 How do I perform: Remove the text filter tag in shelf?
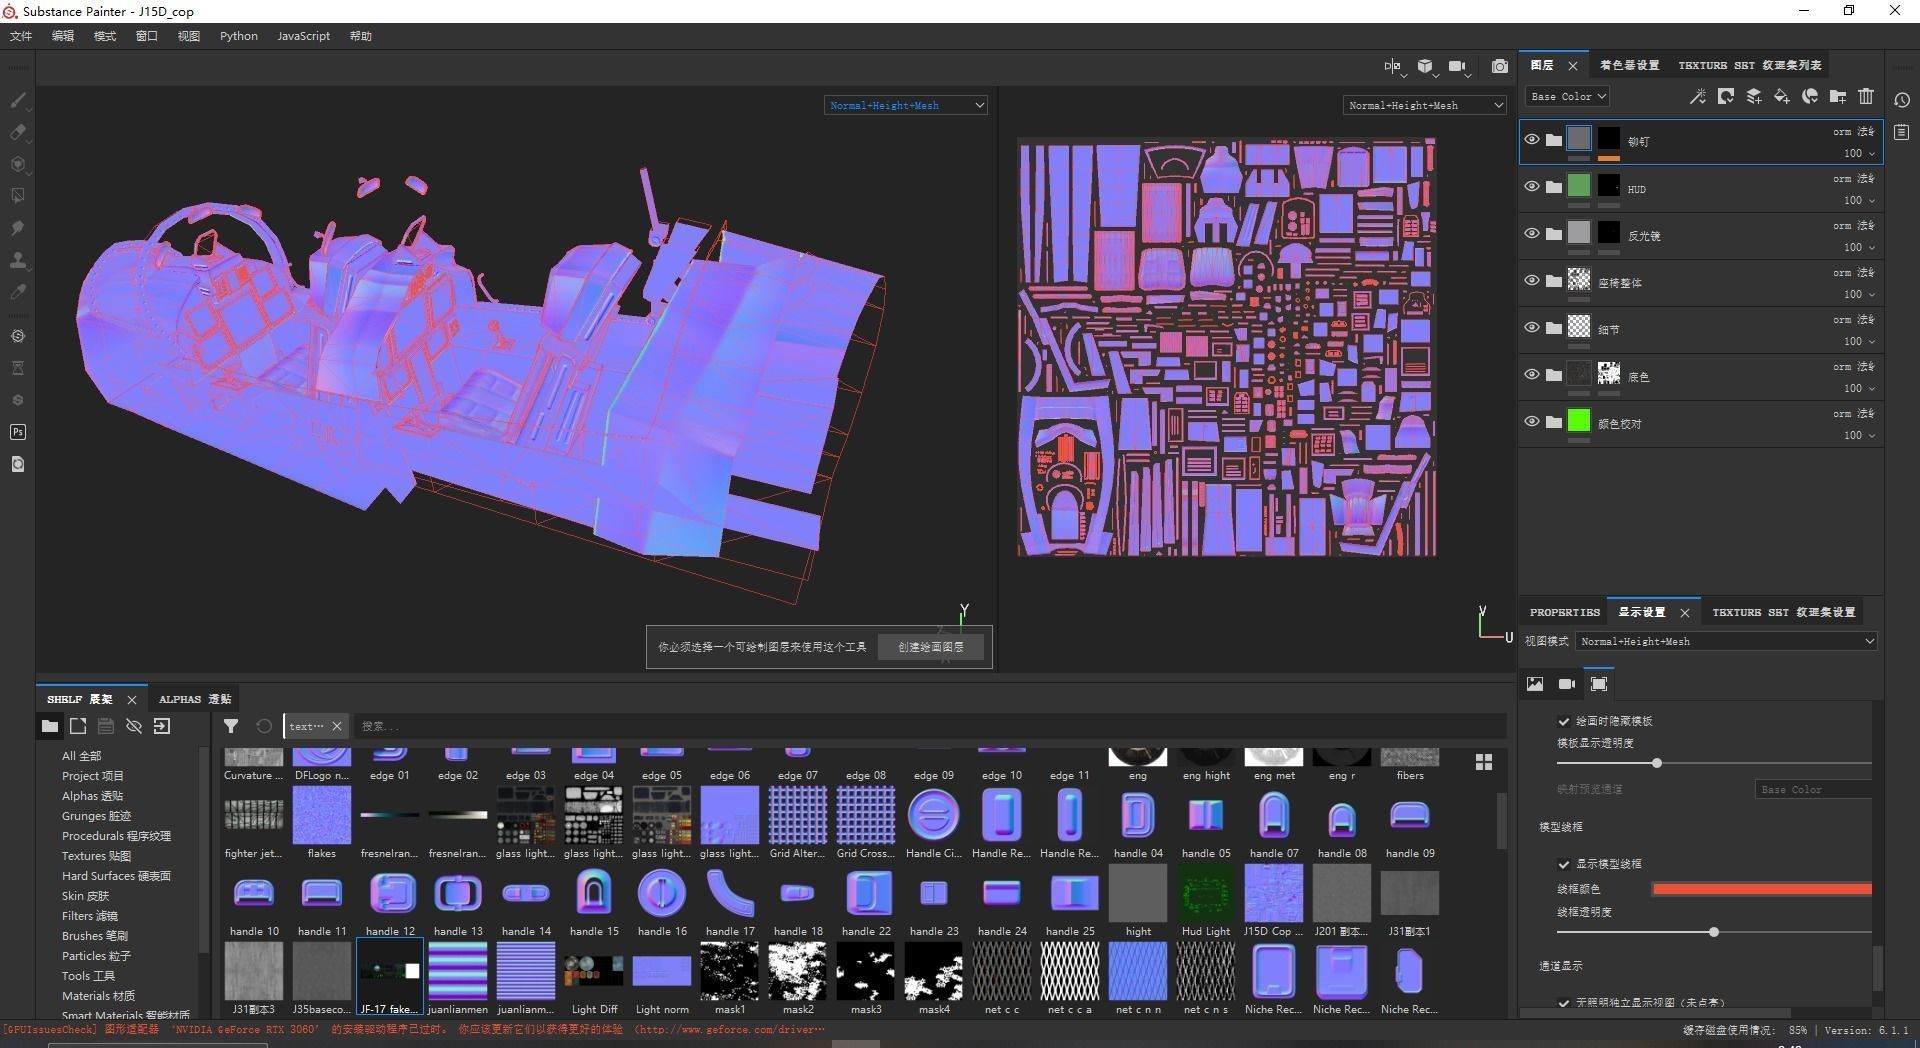(337, 726)
